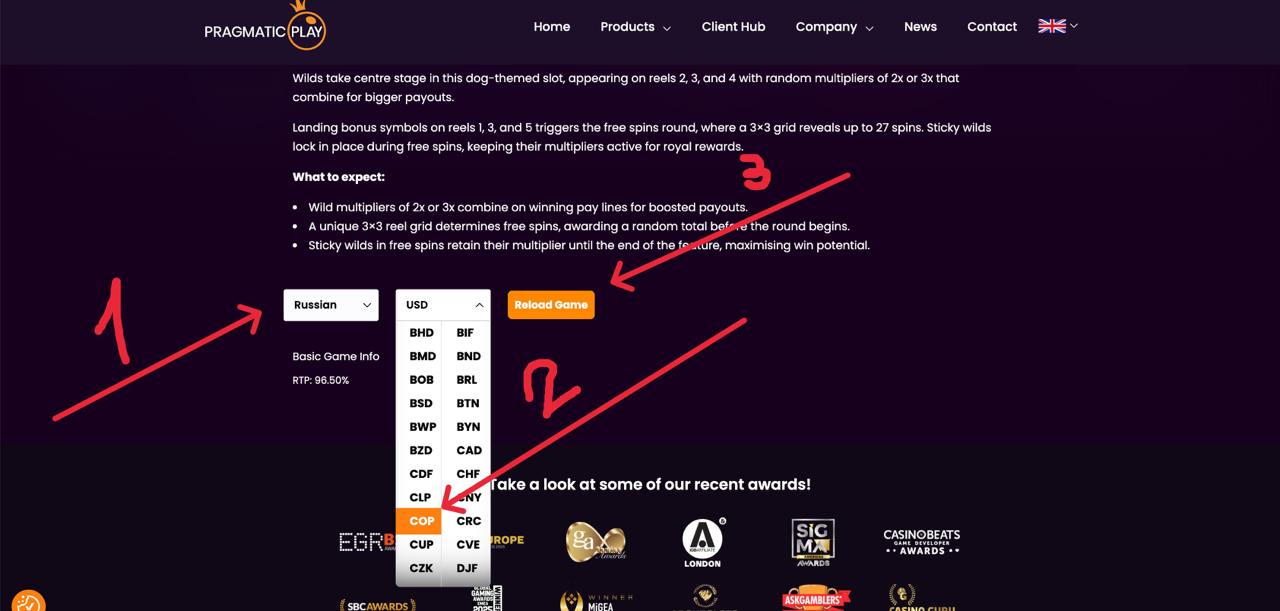
Task: Open the Client Hub page
Action: click(x=733, y=27)
